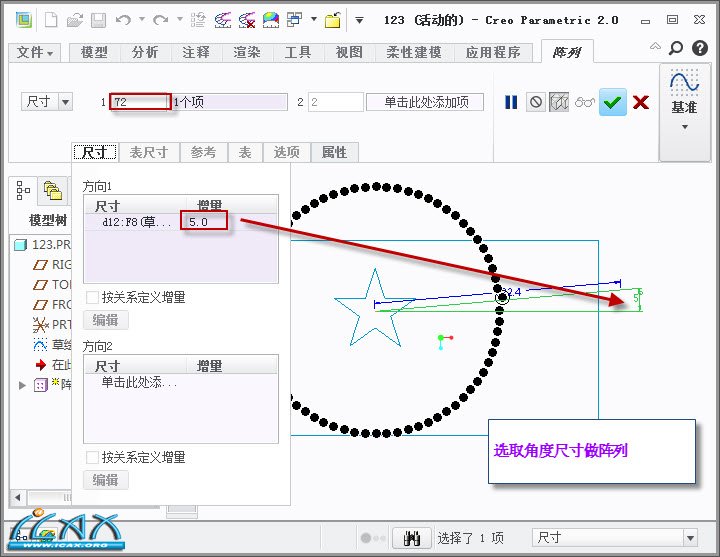Select the PRT coordinate system tree item
The width and height of the screenshot is (720, 557).
tap(53, 325)
